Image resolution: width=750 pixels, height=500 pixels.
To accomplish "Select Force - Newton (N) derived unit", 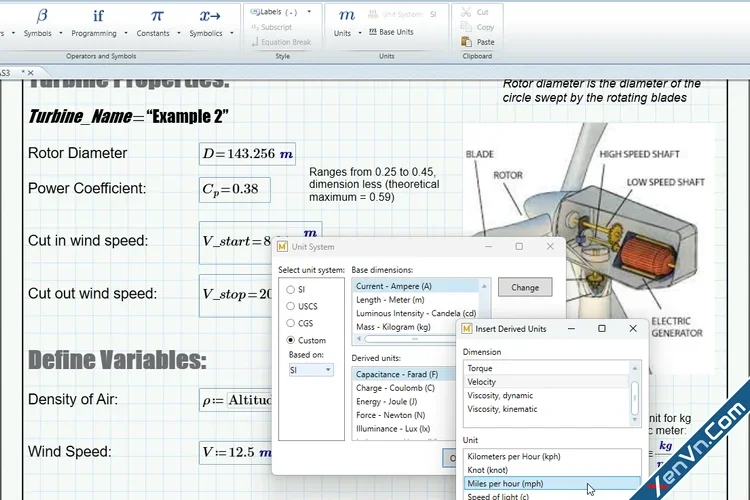I will [x=405, y=415].
